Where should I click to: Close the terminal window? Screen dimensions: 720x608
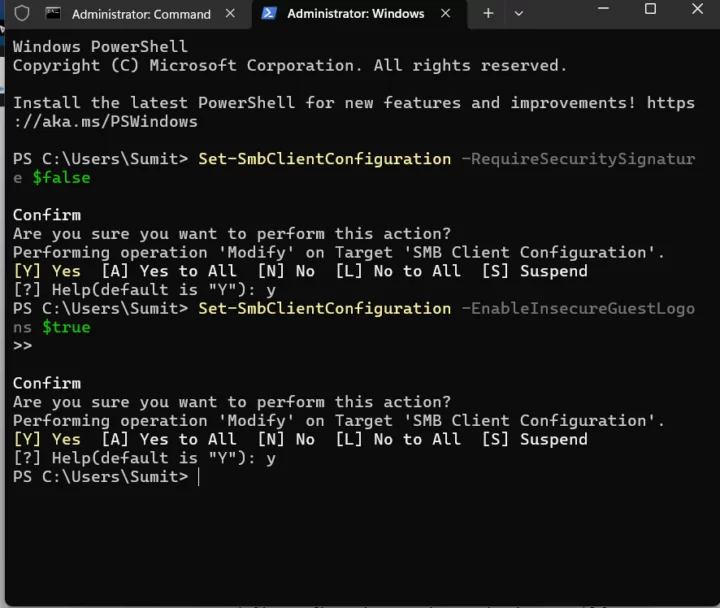click(697, 9)
